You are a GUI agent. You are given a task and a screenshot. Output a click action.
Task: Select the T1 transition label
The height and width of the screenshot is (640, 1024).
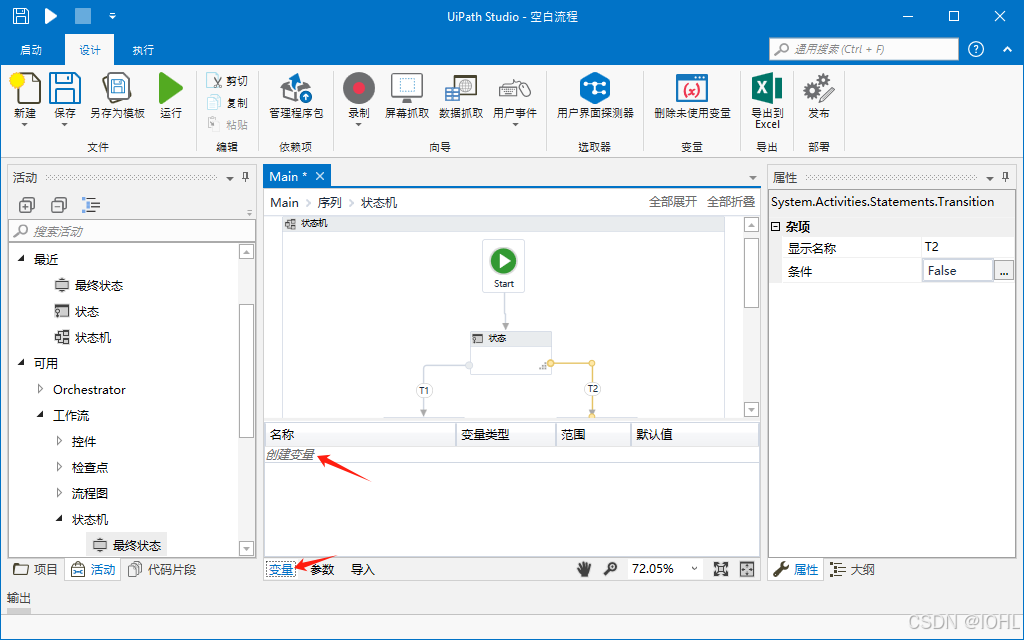[424, 390]
